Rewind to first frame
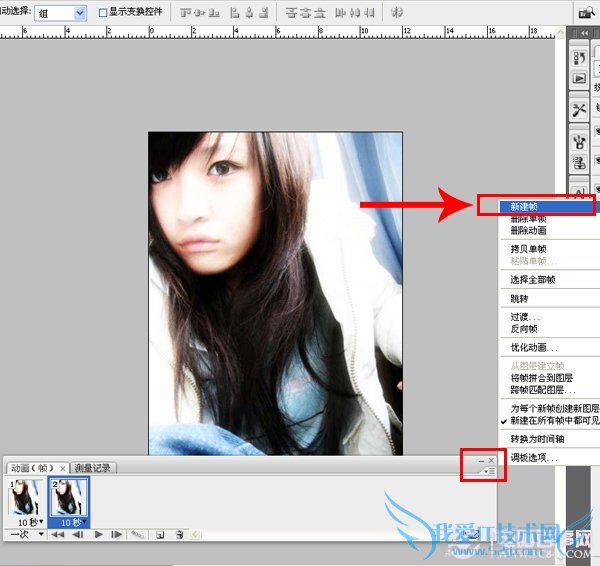The width and height of the screenshot is (600, 566). point(57,535)
